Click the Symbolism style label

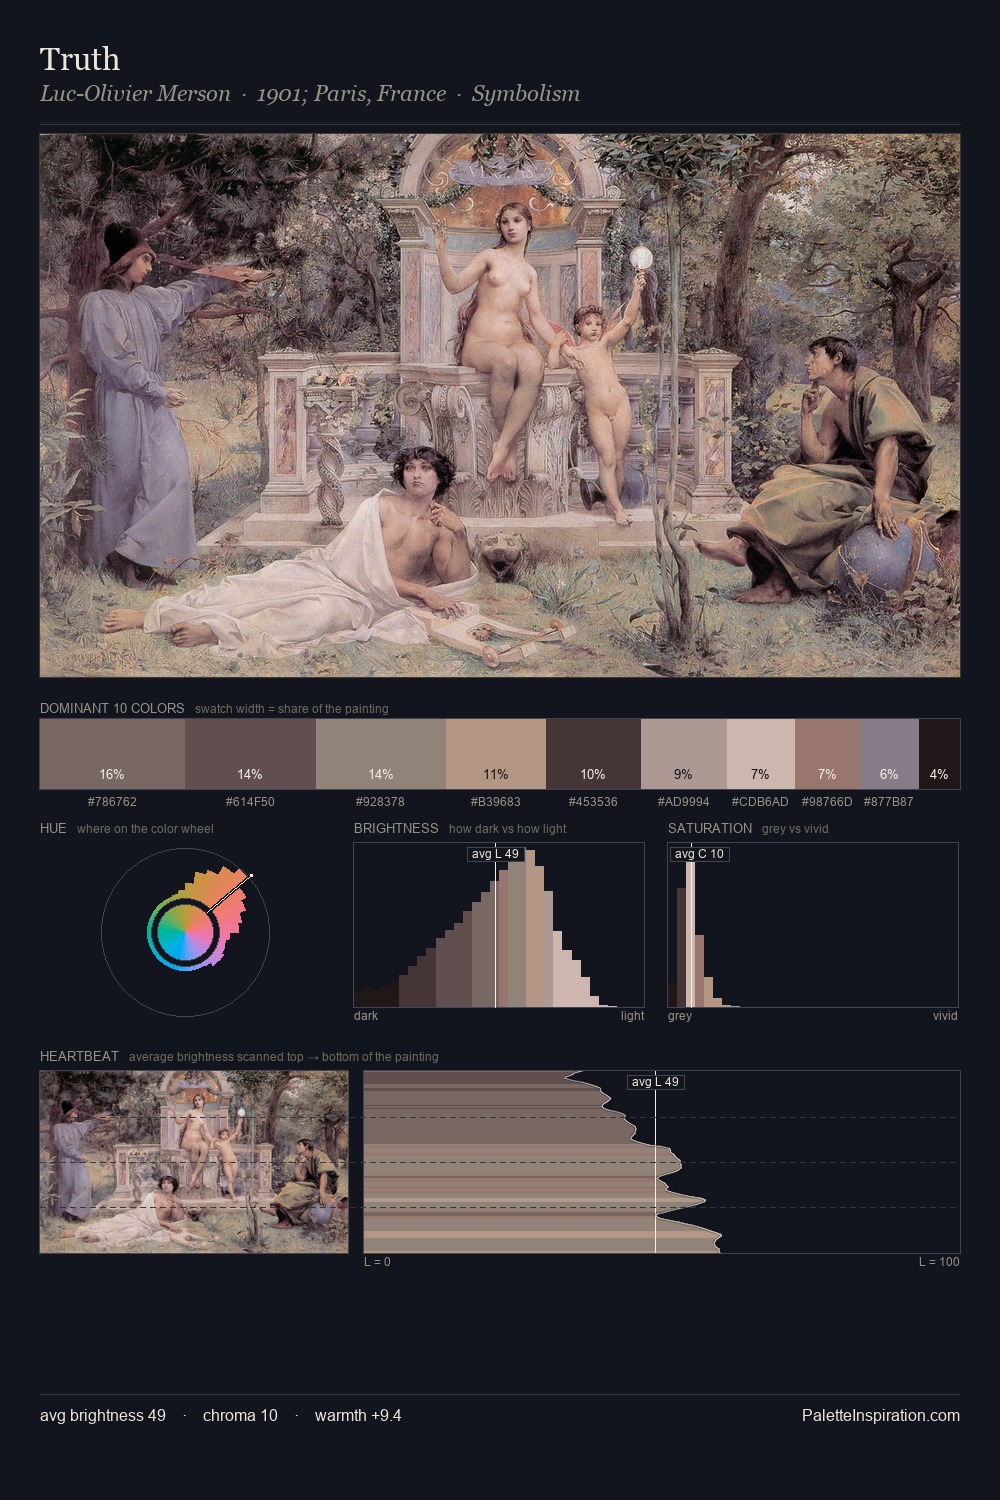tap(526, 94)
